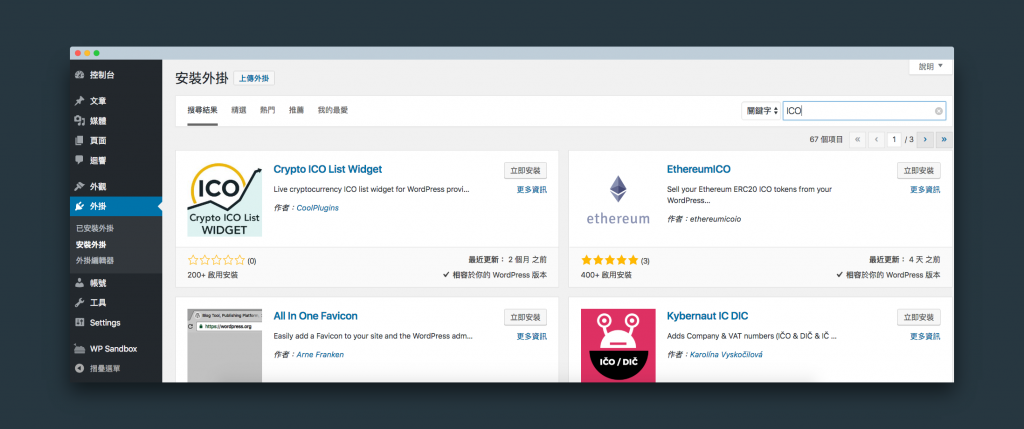Viewport: 1024px width, 429px height.
Task: Switch to the 搜尋結果 tab
Action: (202, 110)
